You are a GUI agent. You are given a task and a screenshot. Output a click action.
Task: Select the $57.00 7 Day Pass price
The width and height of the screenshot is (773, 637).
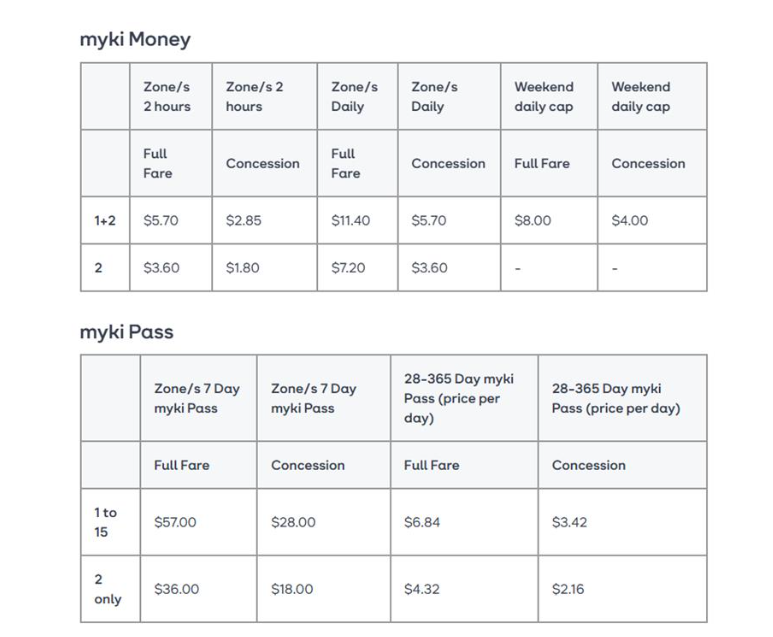pos(175,522)
